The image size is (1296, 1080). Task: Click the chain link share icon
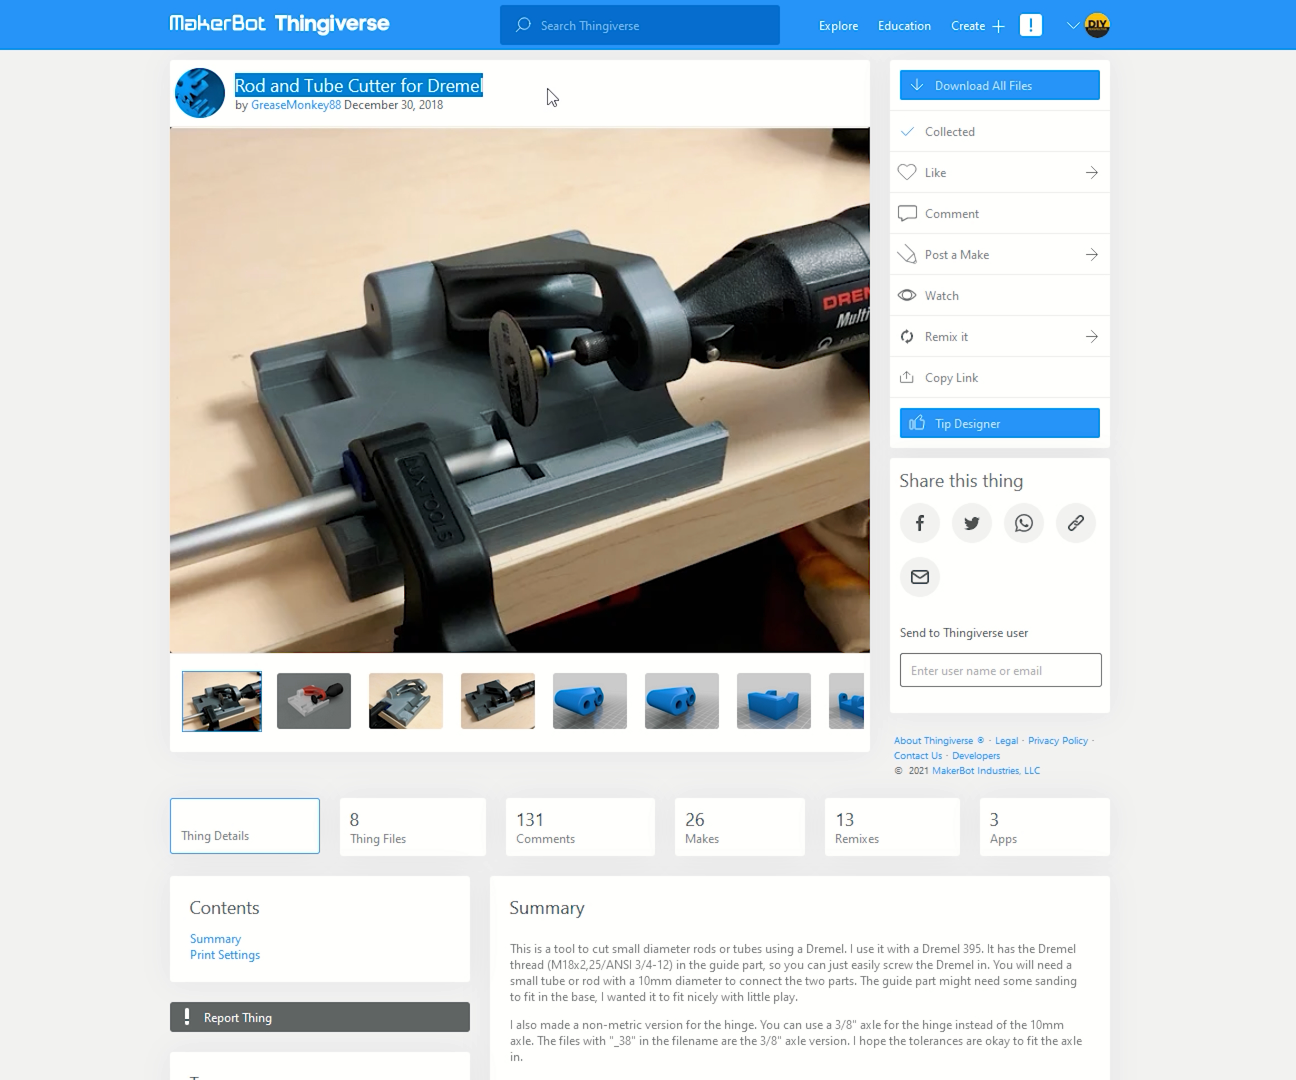coord(1076,523)
